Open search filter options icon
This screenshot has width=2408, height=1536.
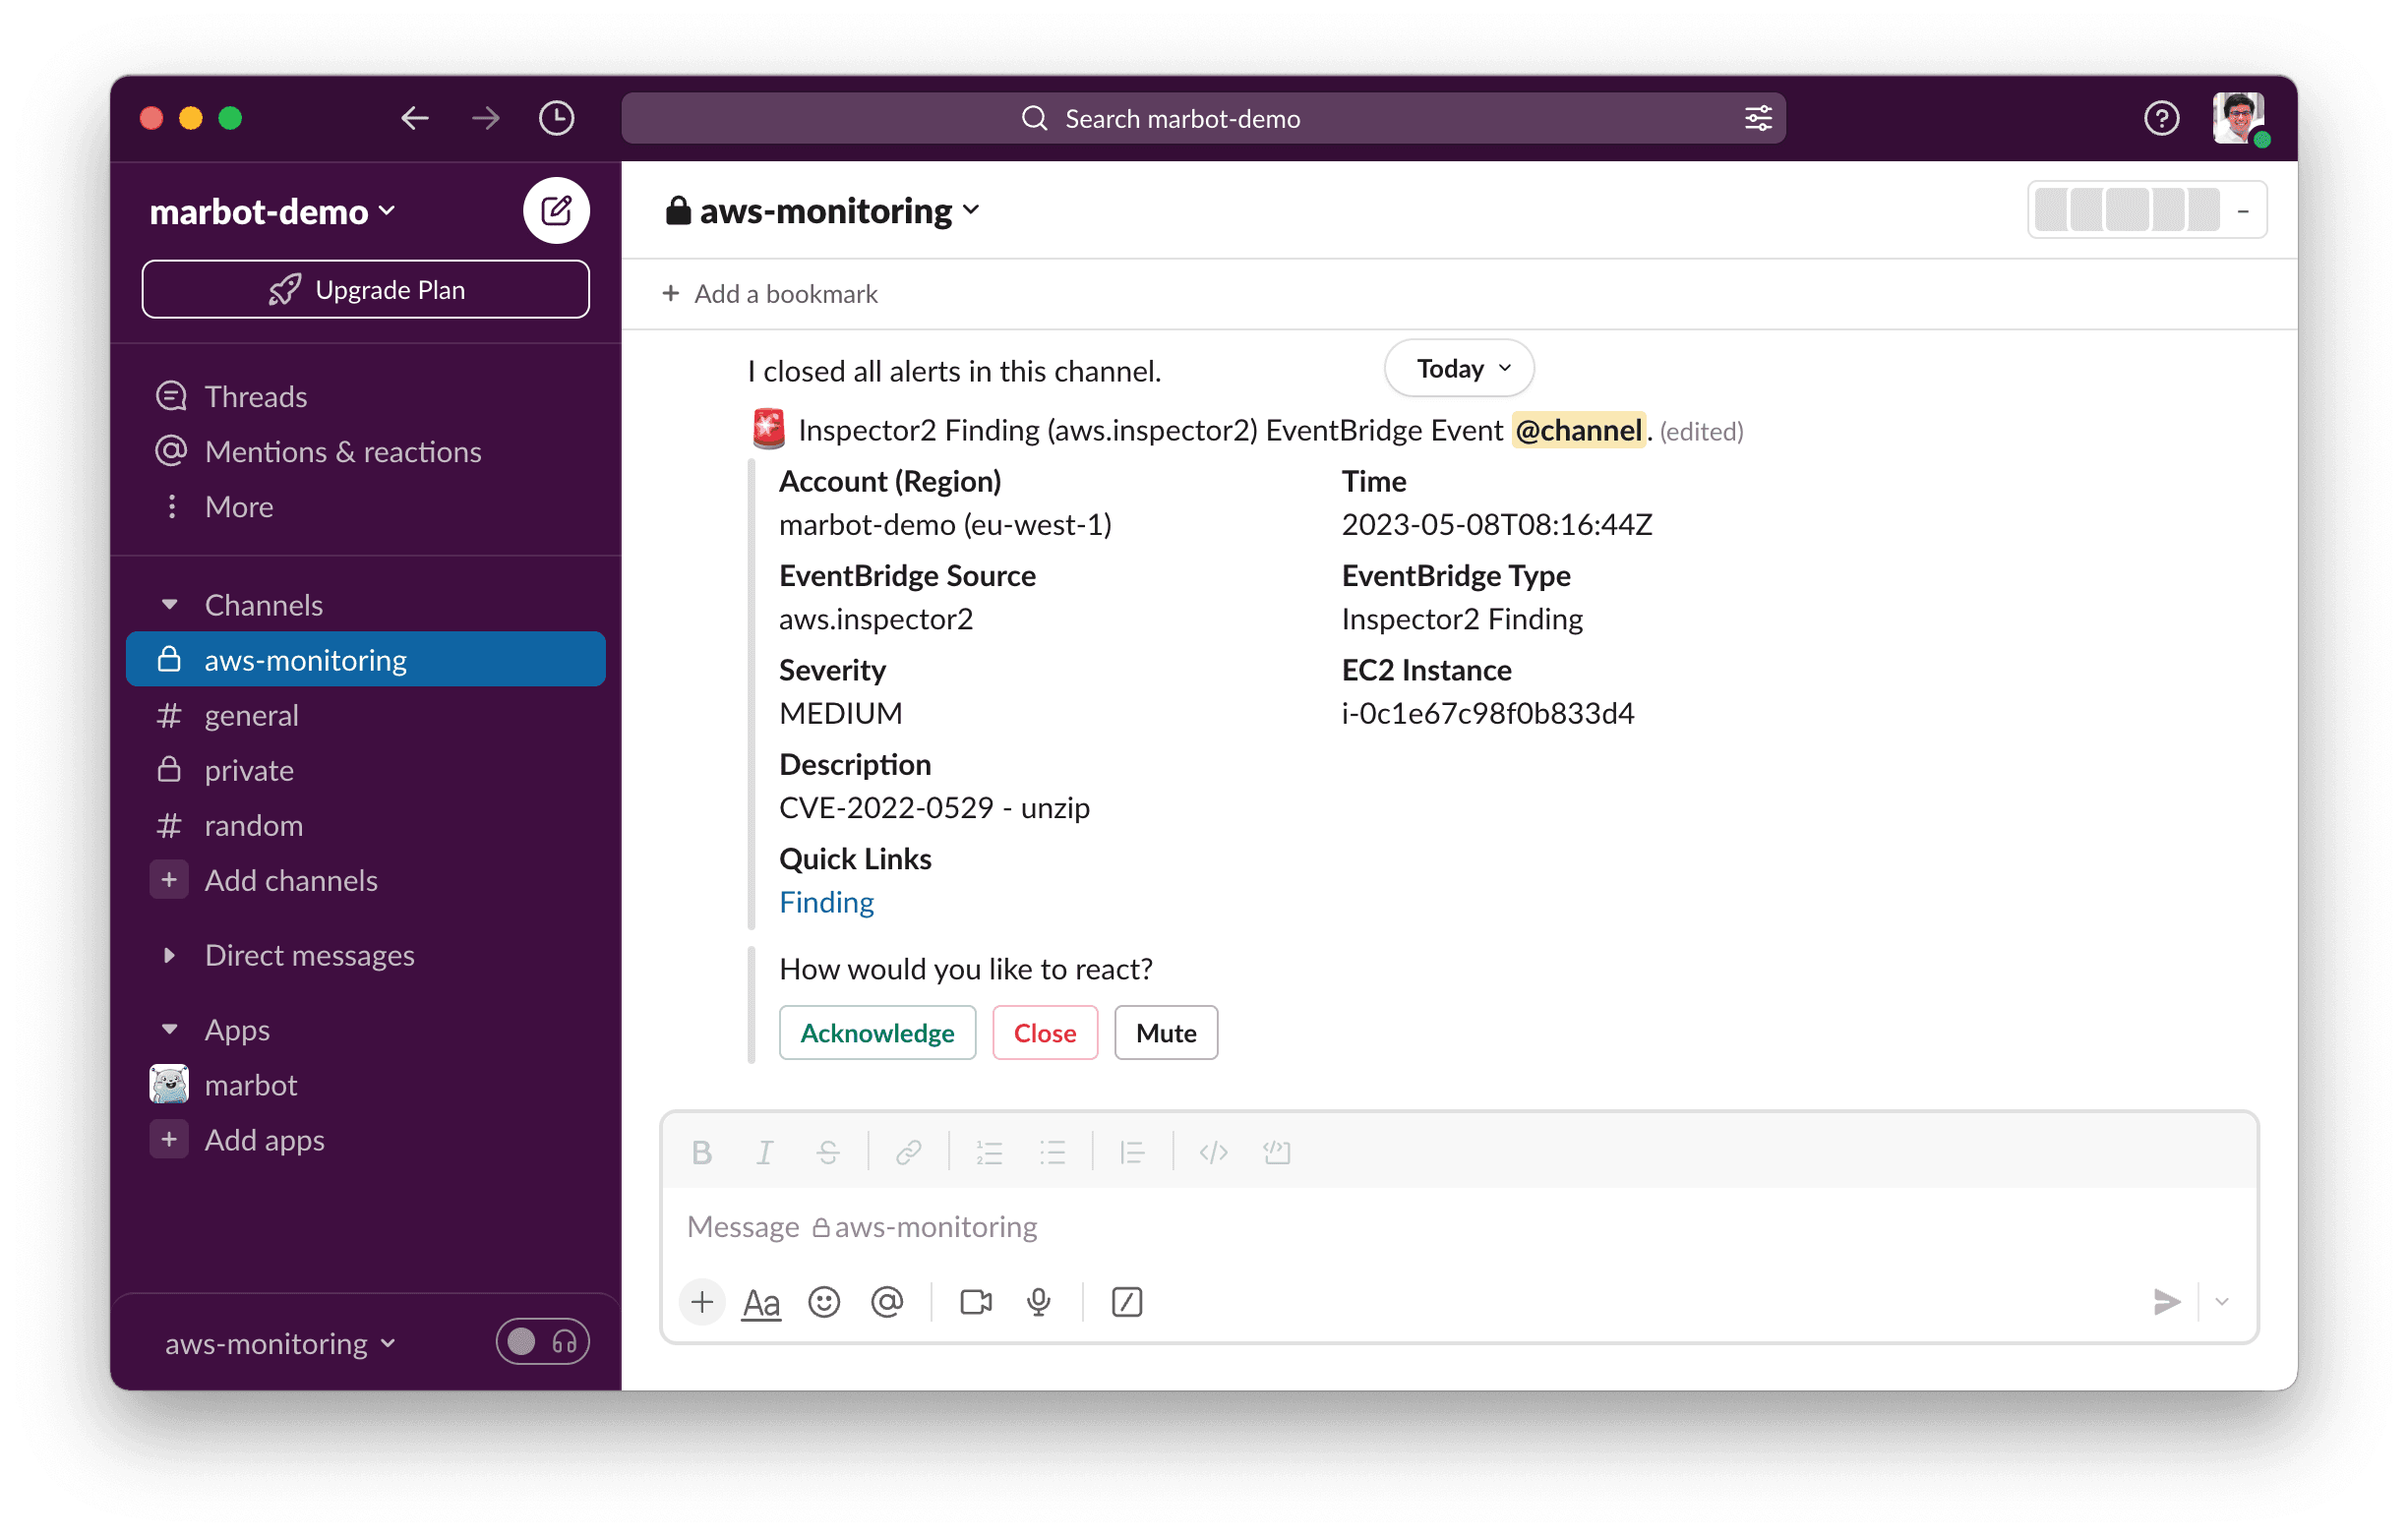coord(1758,118)
